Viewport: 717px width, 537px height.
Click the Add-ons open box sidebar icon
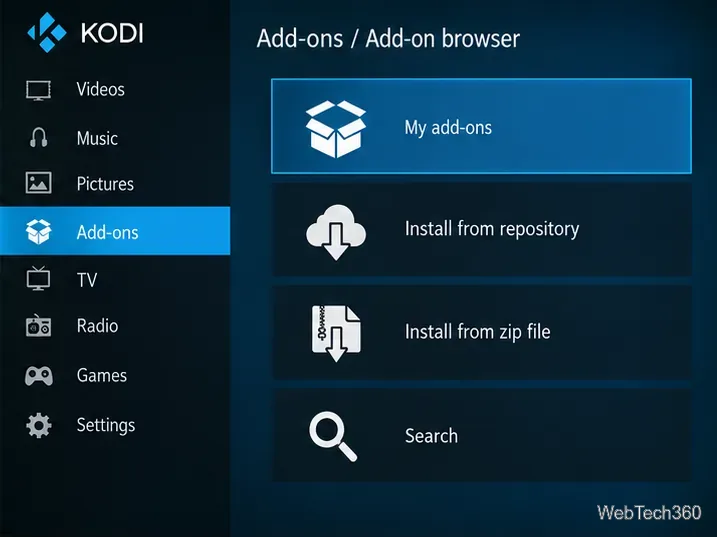38,231
